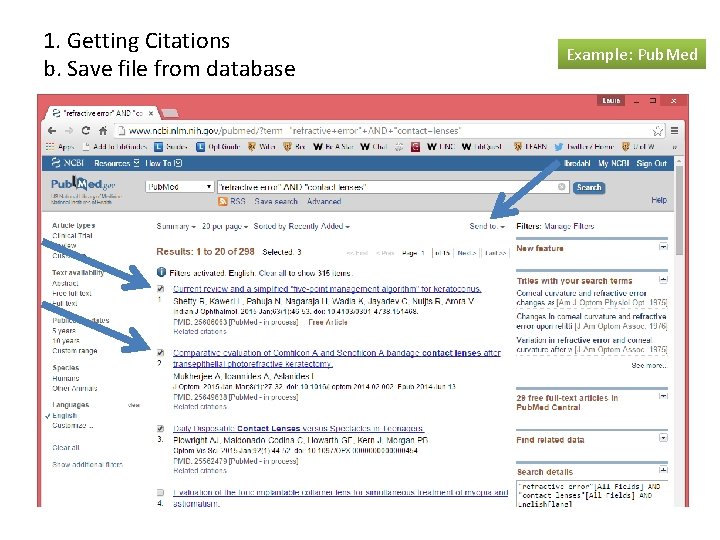
Task: Click Sign Out in the header
Action: 652,163
